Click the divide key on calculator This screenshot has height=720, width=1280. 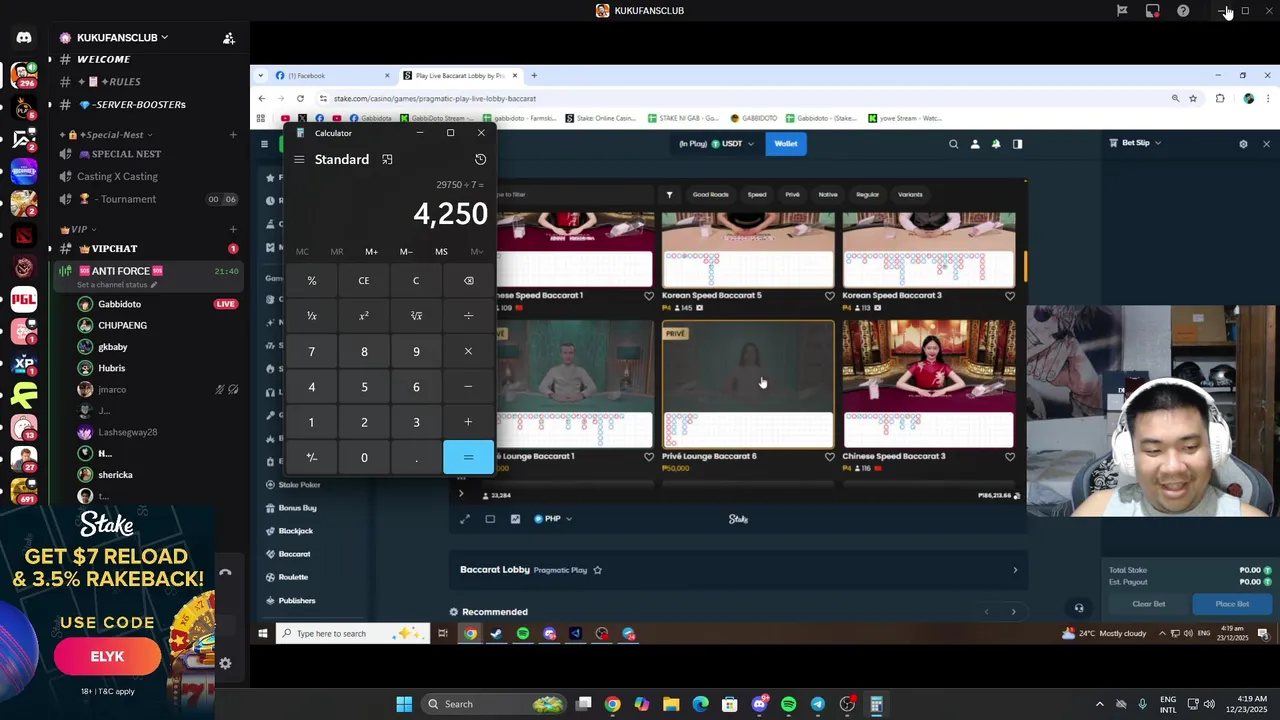pyautogui.click(x=468, y=315)
